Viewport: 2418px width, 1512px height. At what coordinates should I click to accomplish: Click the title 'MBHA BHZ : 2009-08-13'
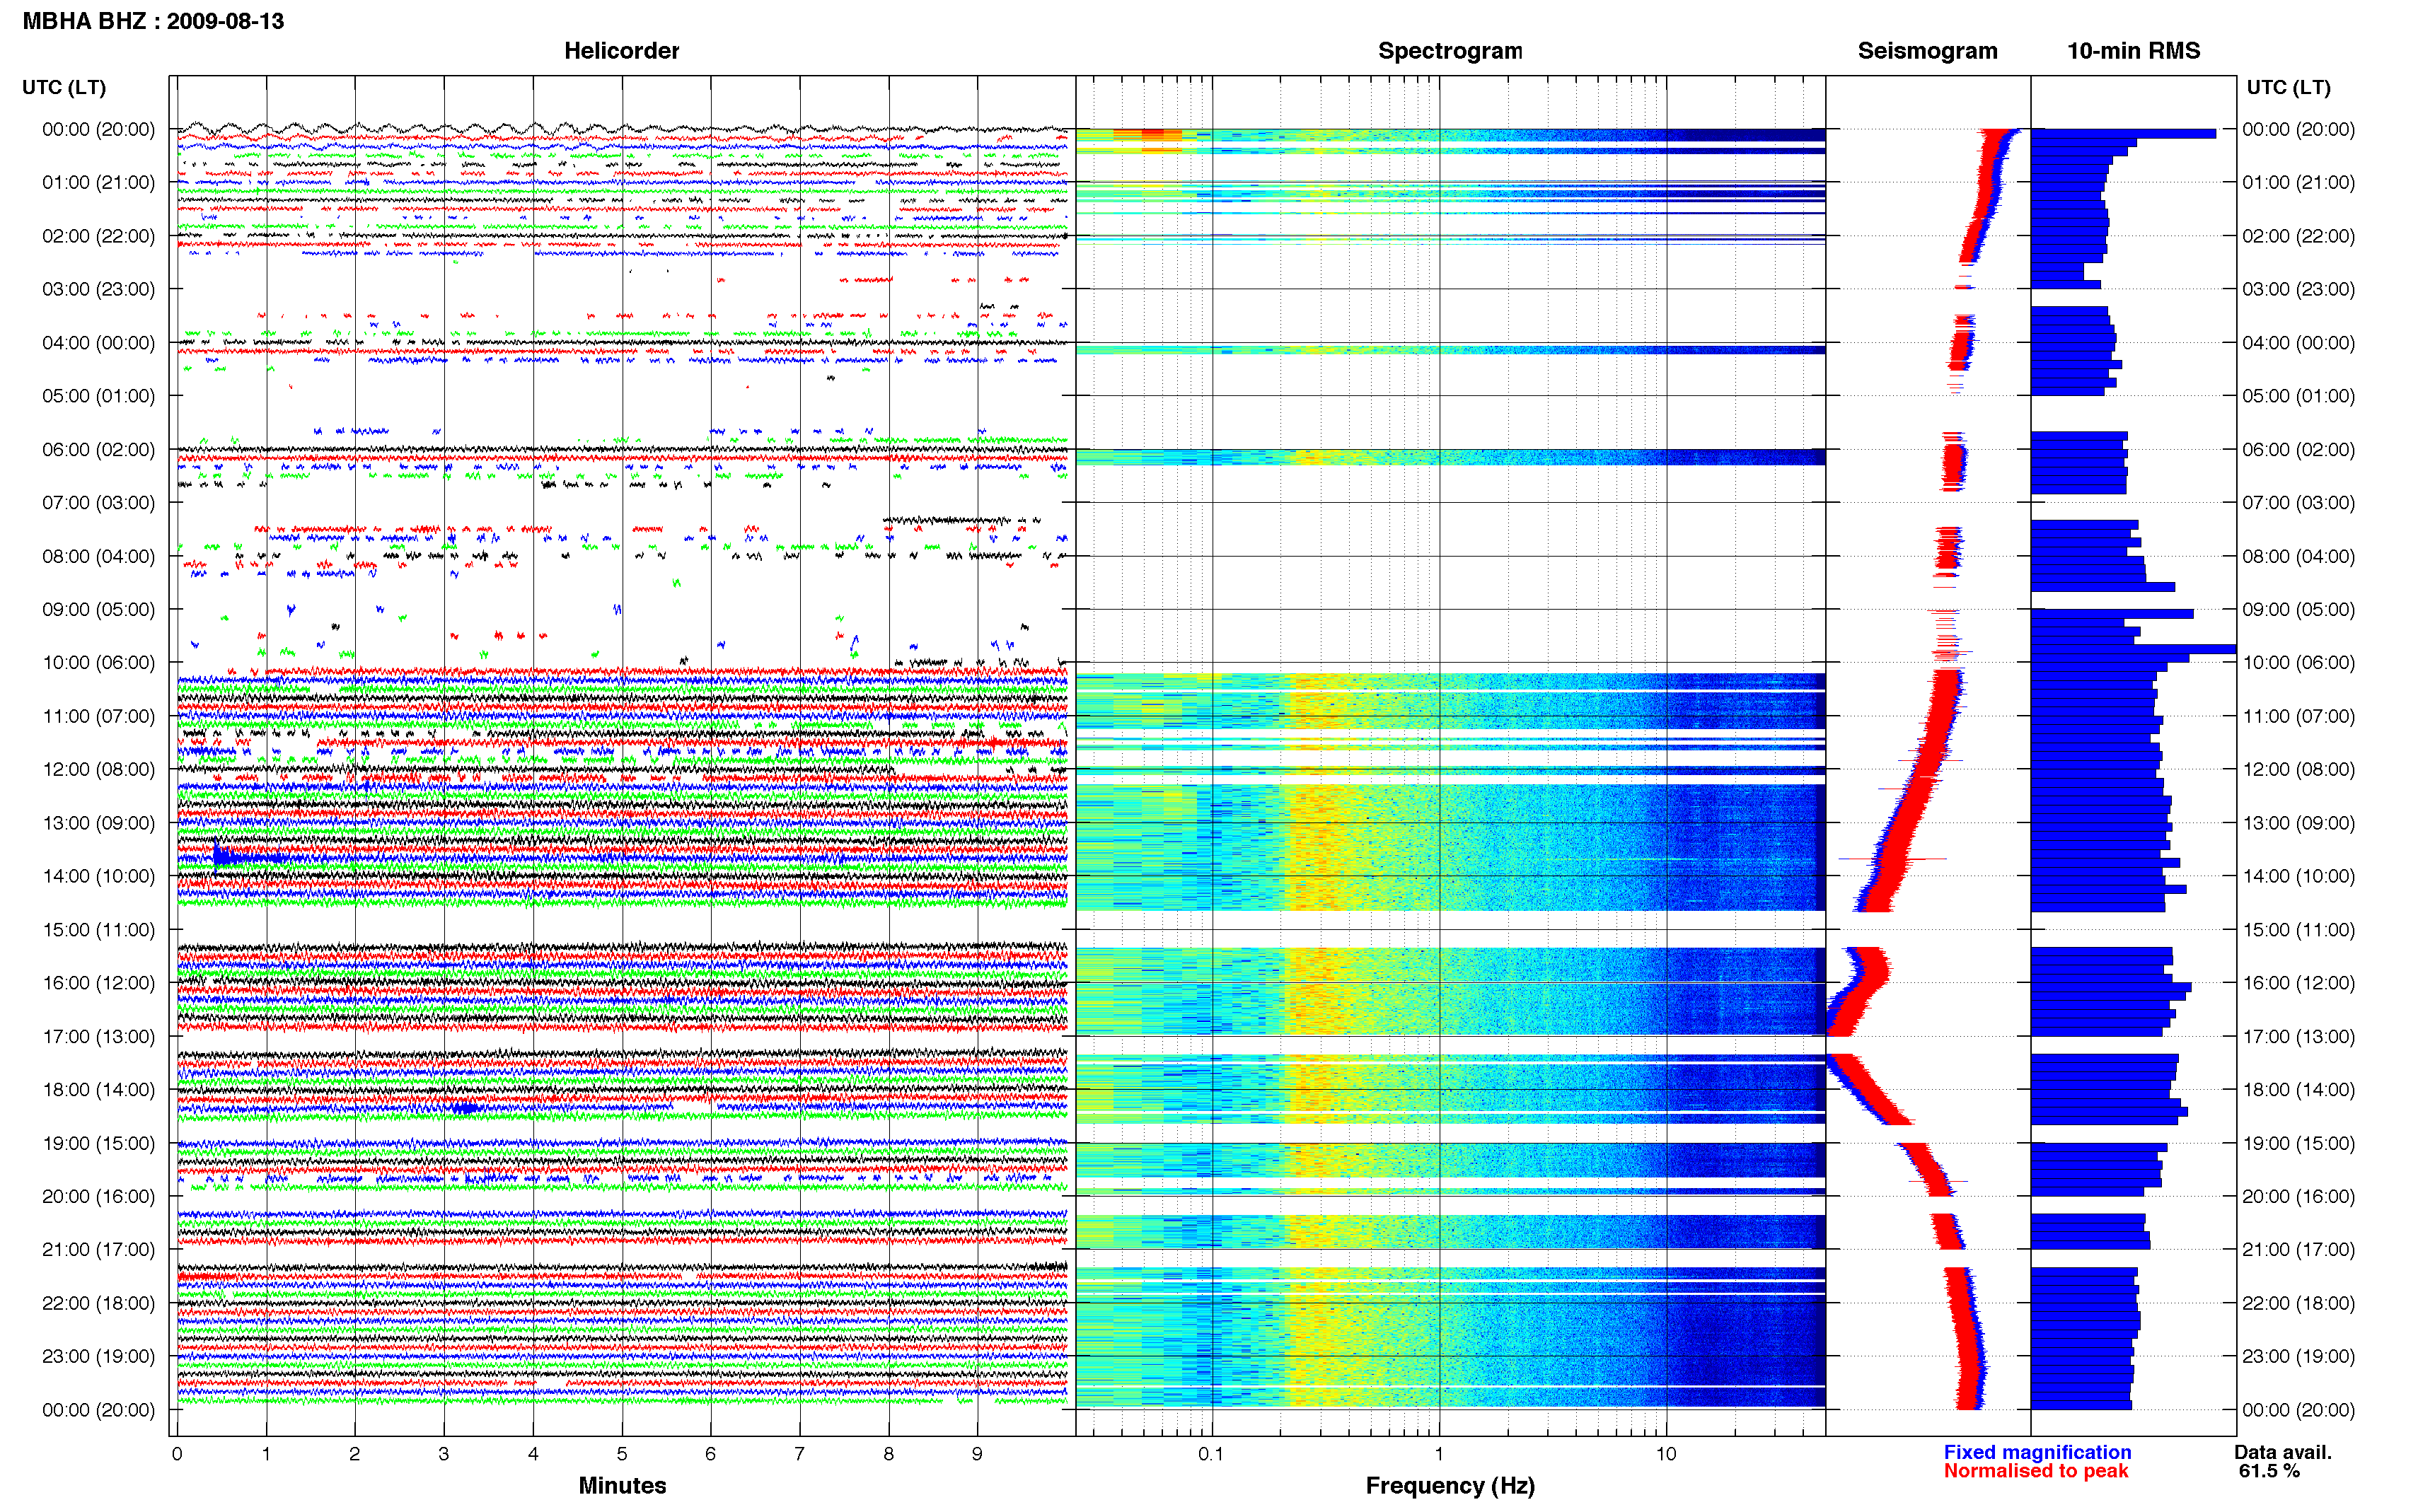pyautogui.click(x=153, y=21)
